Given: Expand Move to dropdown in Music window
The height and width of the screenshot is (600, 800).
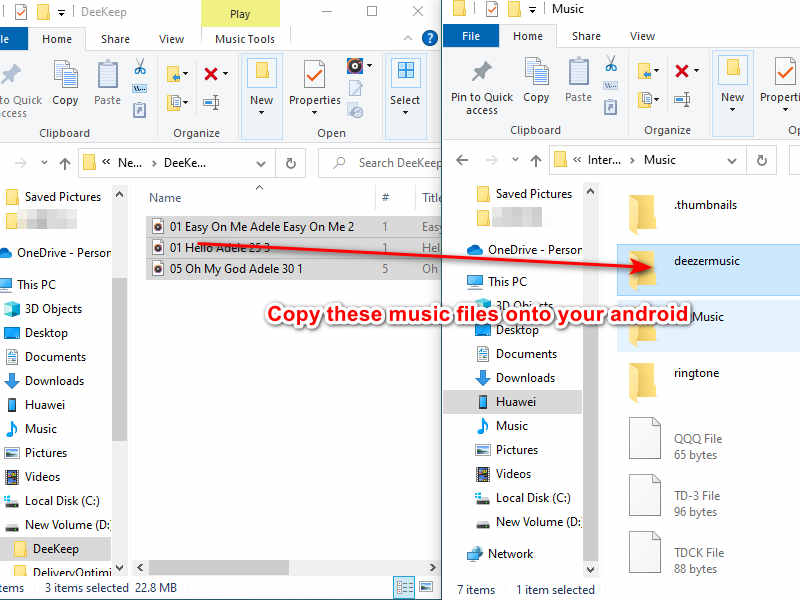Looking at the screenshot, I should [x=657, y=71].
